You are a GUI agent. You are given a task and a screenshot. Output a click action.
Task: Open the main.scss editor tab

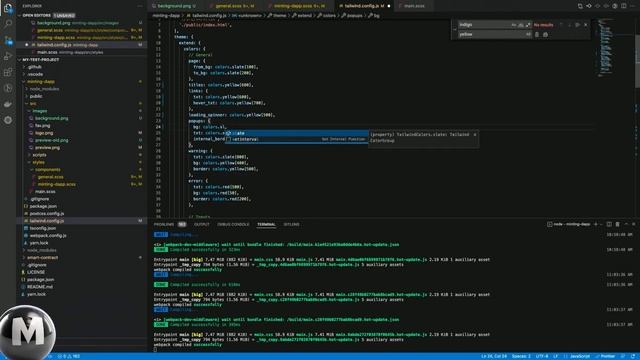[413, 6]
